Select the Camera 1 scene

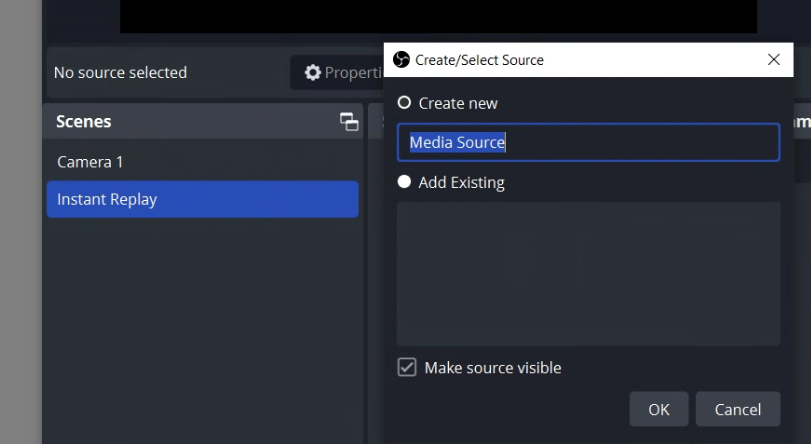(x=90, y=161)
